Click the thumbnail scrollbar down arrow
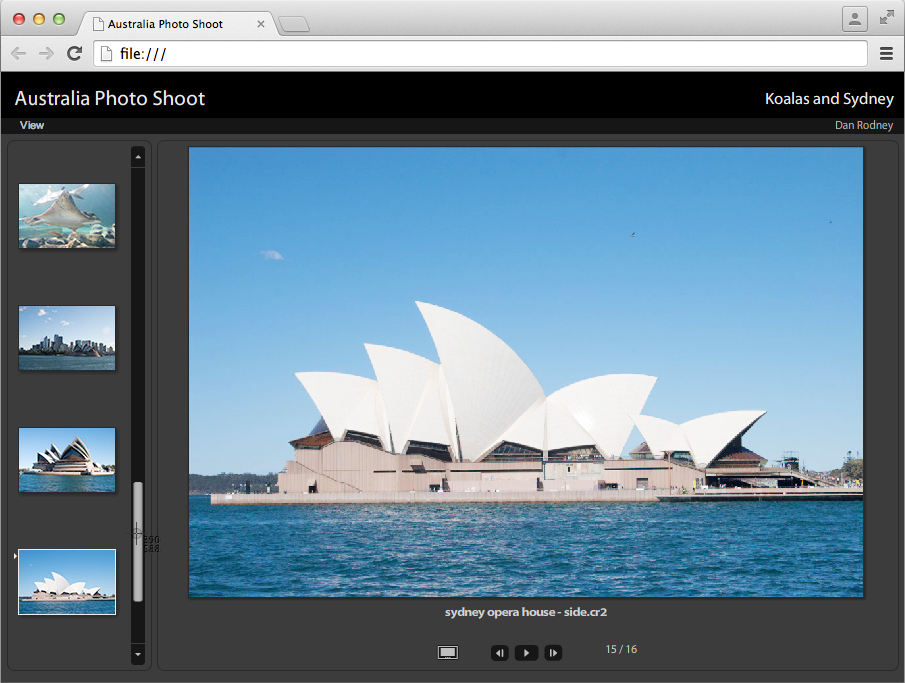 137,655
